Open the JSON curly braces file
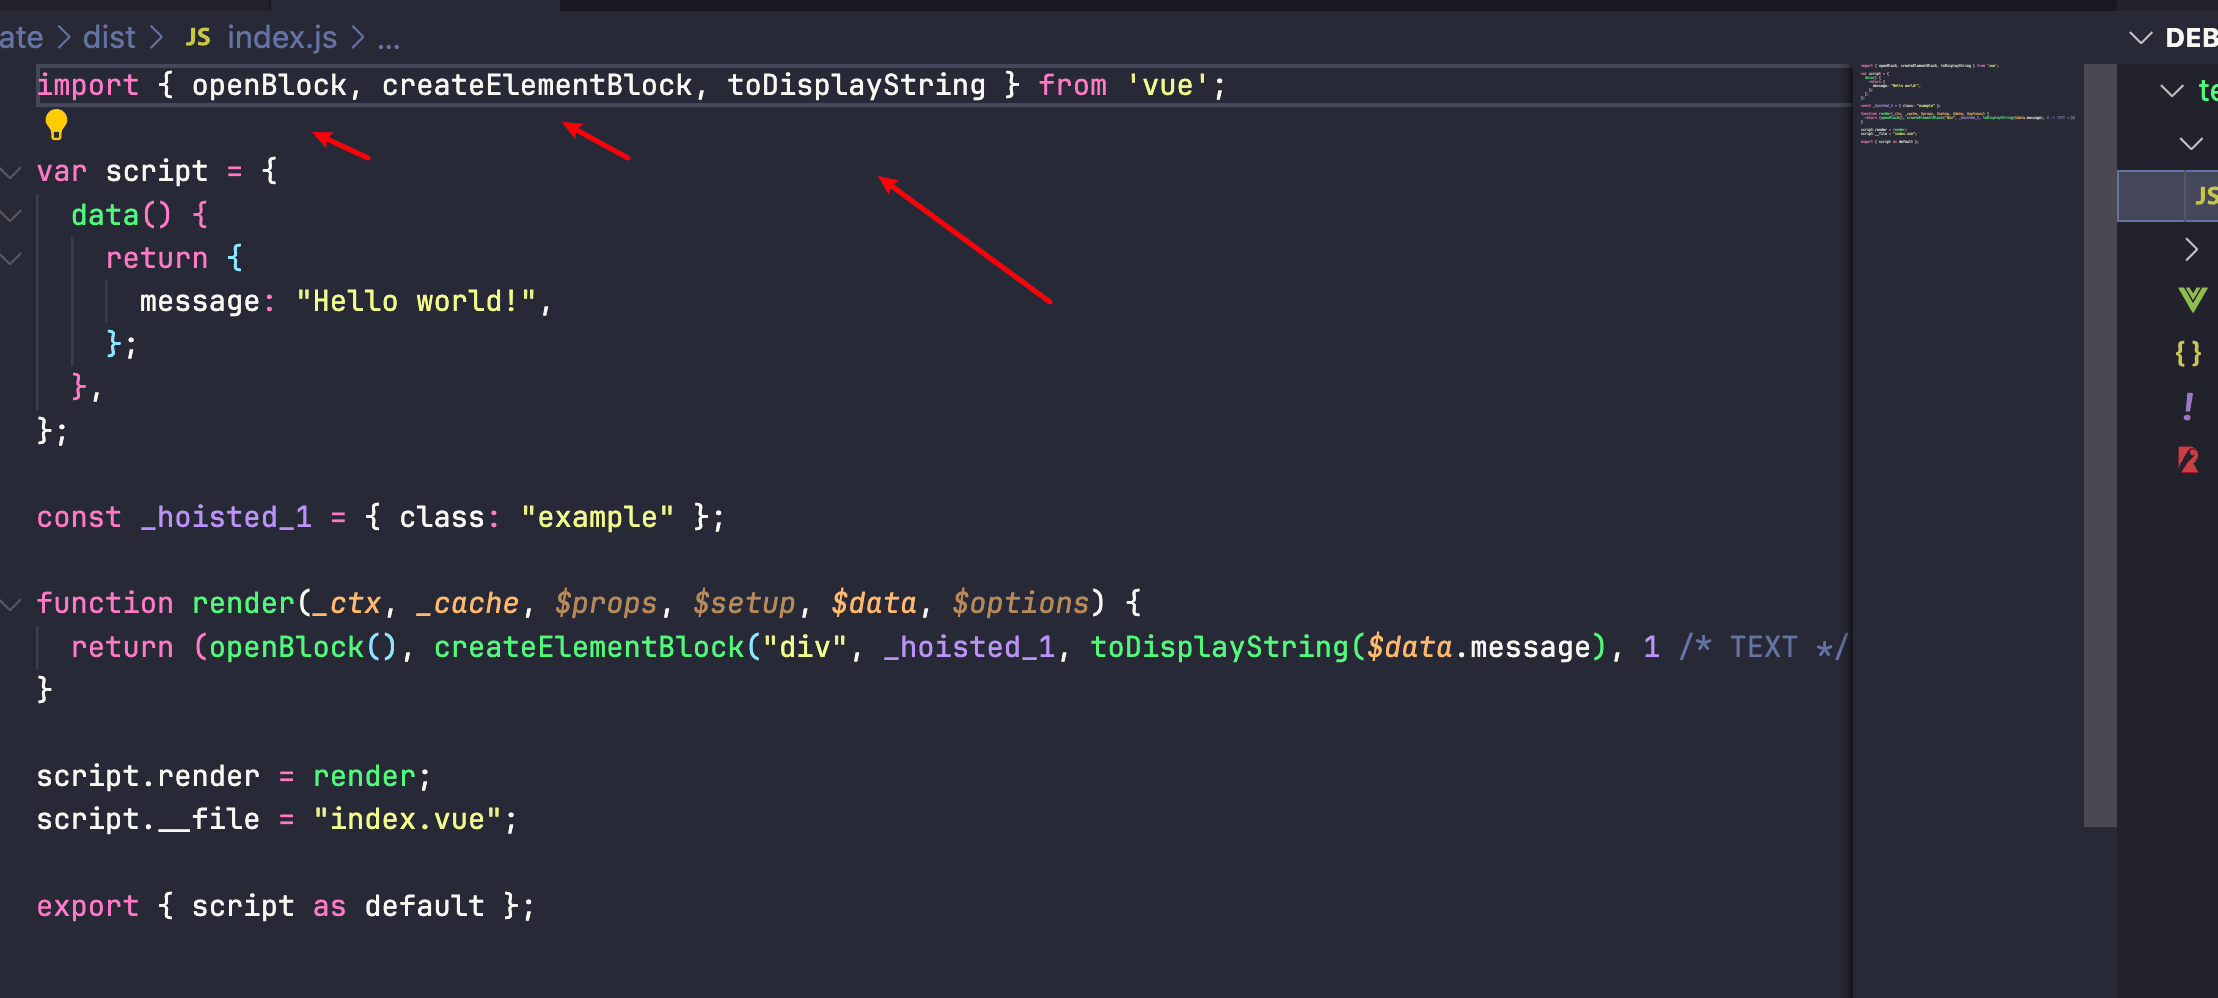 (2188, 353)
